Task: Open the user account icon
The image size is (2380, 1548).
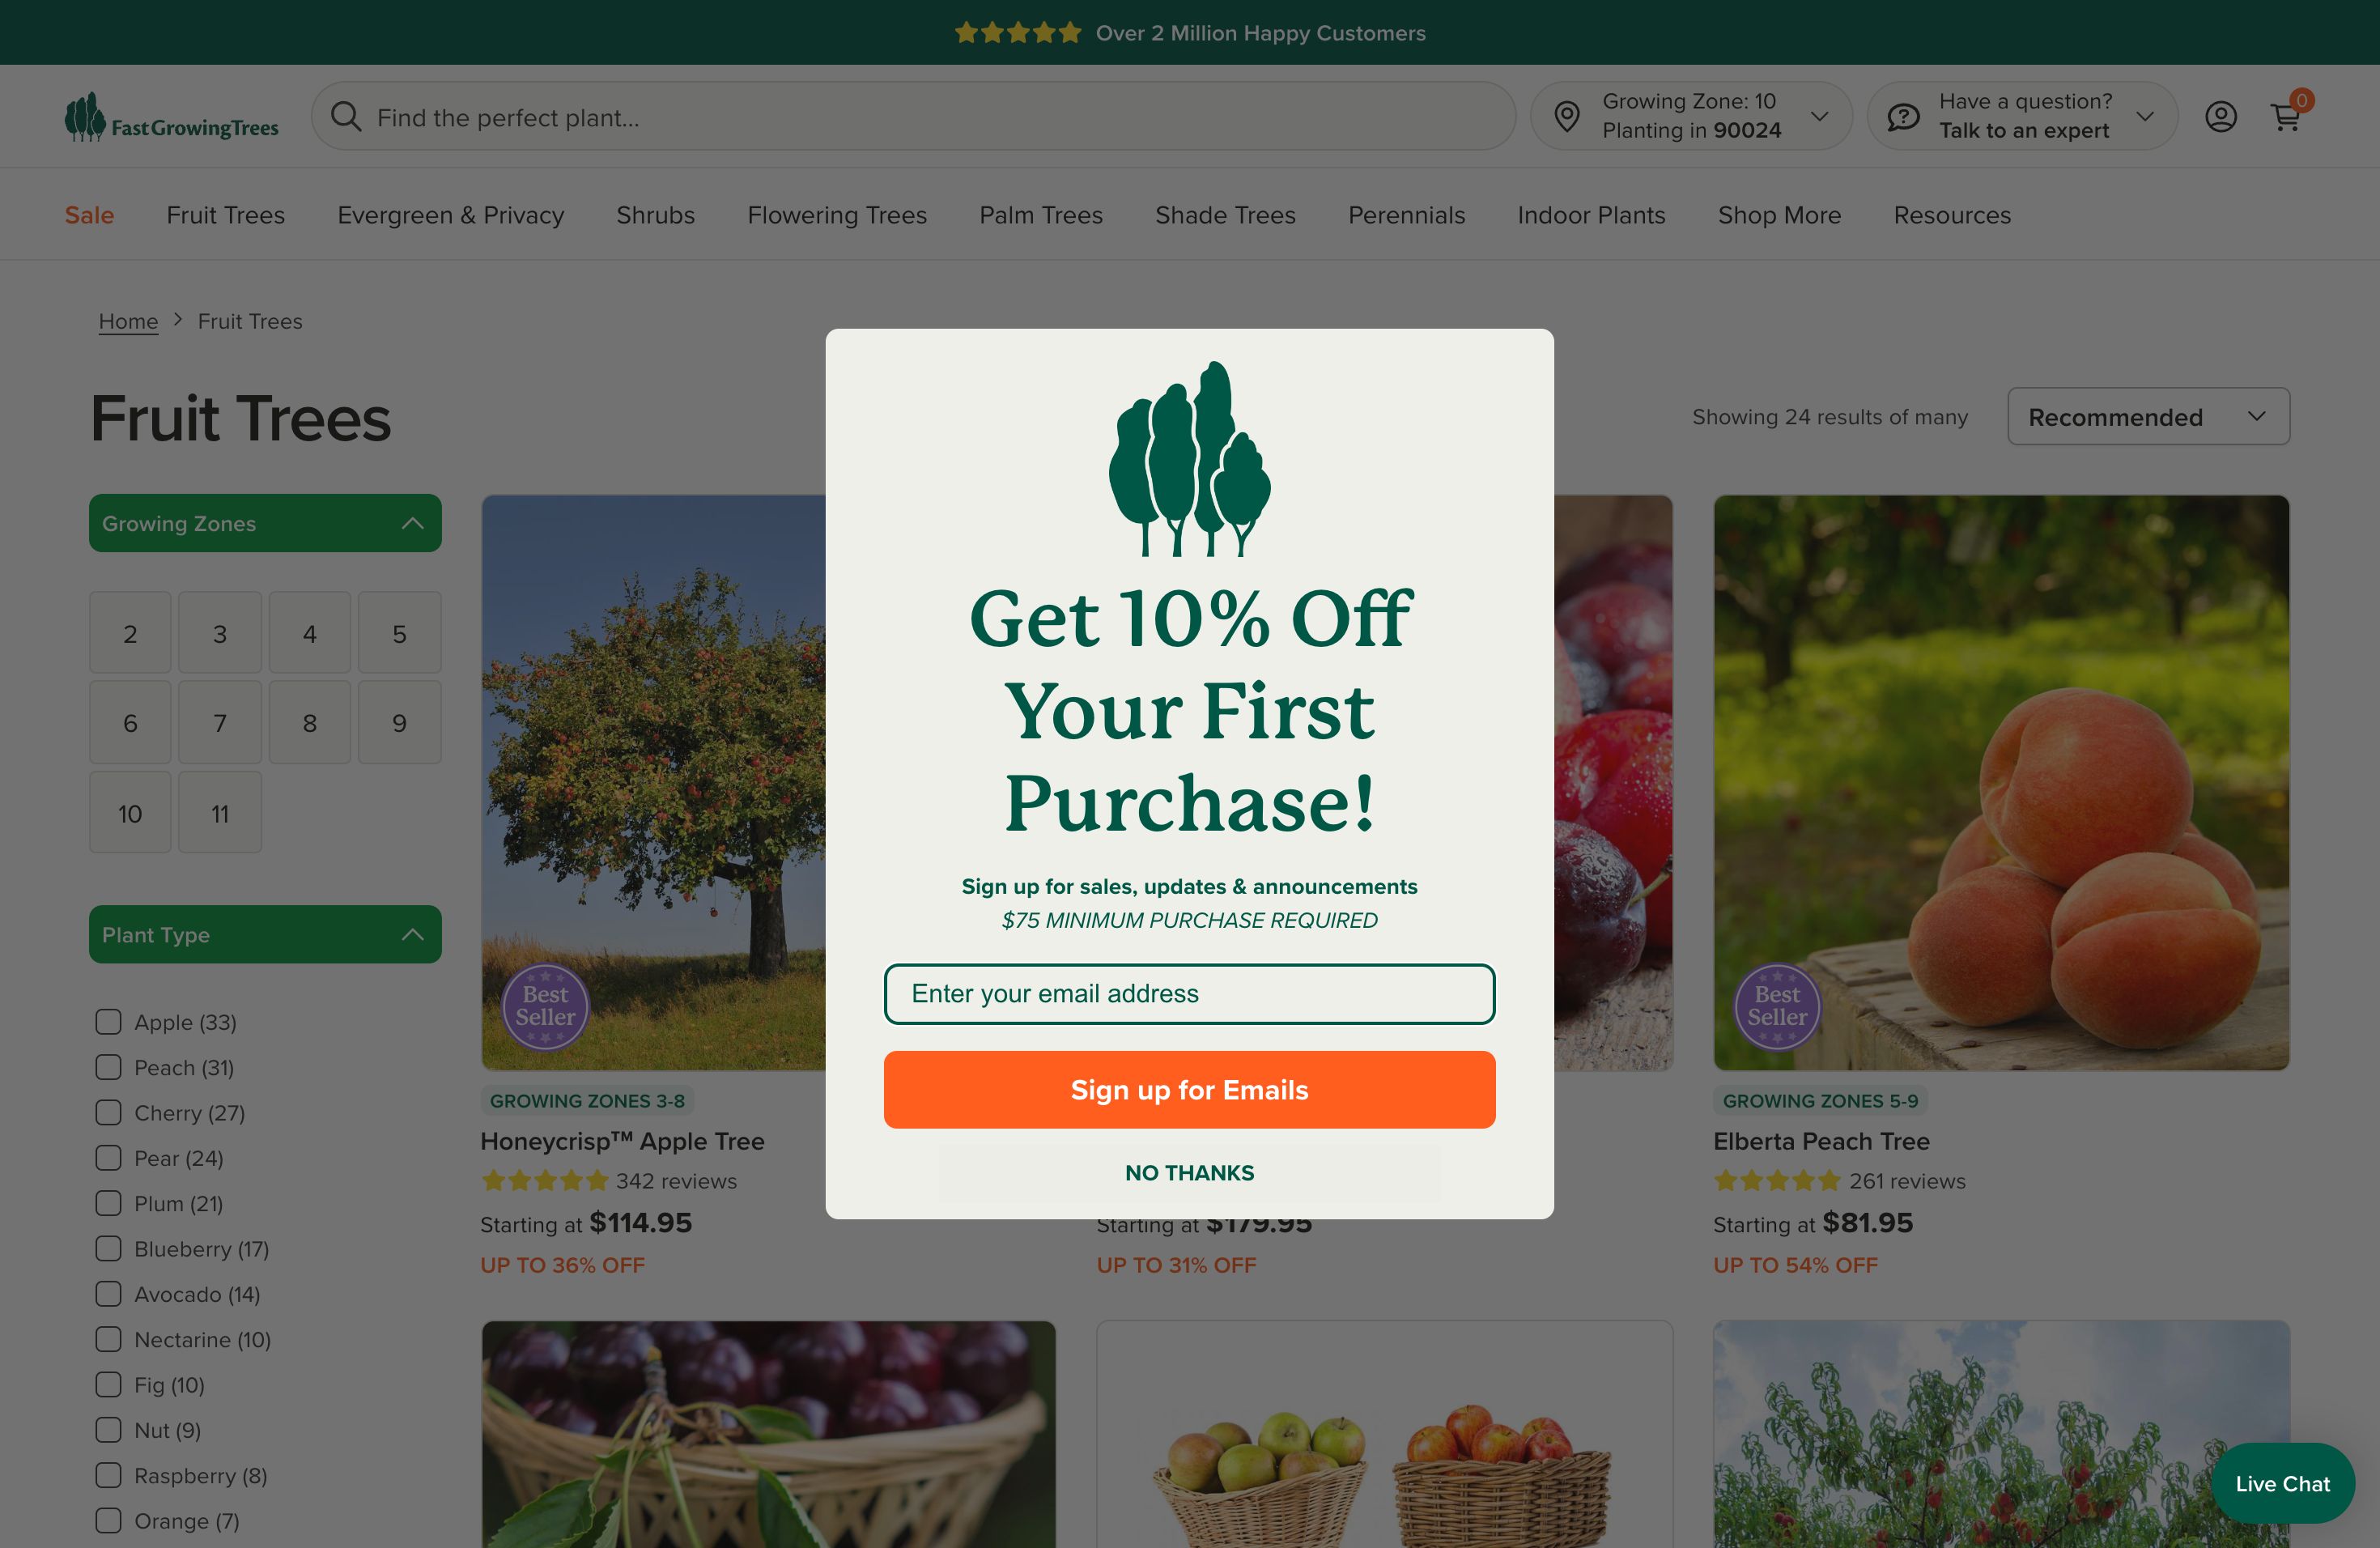Action: 2220,117
